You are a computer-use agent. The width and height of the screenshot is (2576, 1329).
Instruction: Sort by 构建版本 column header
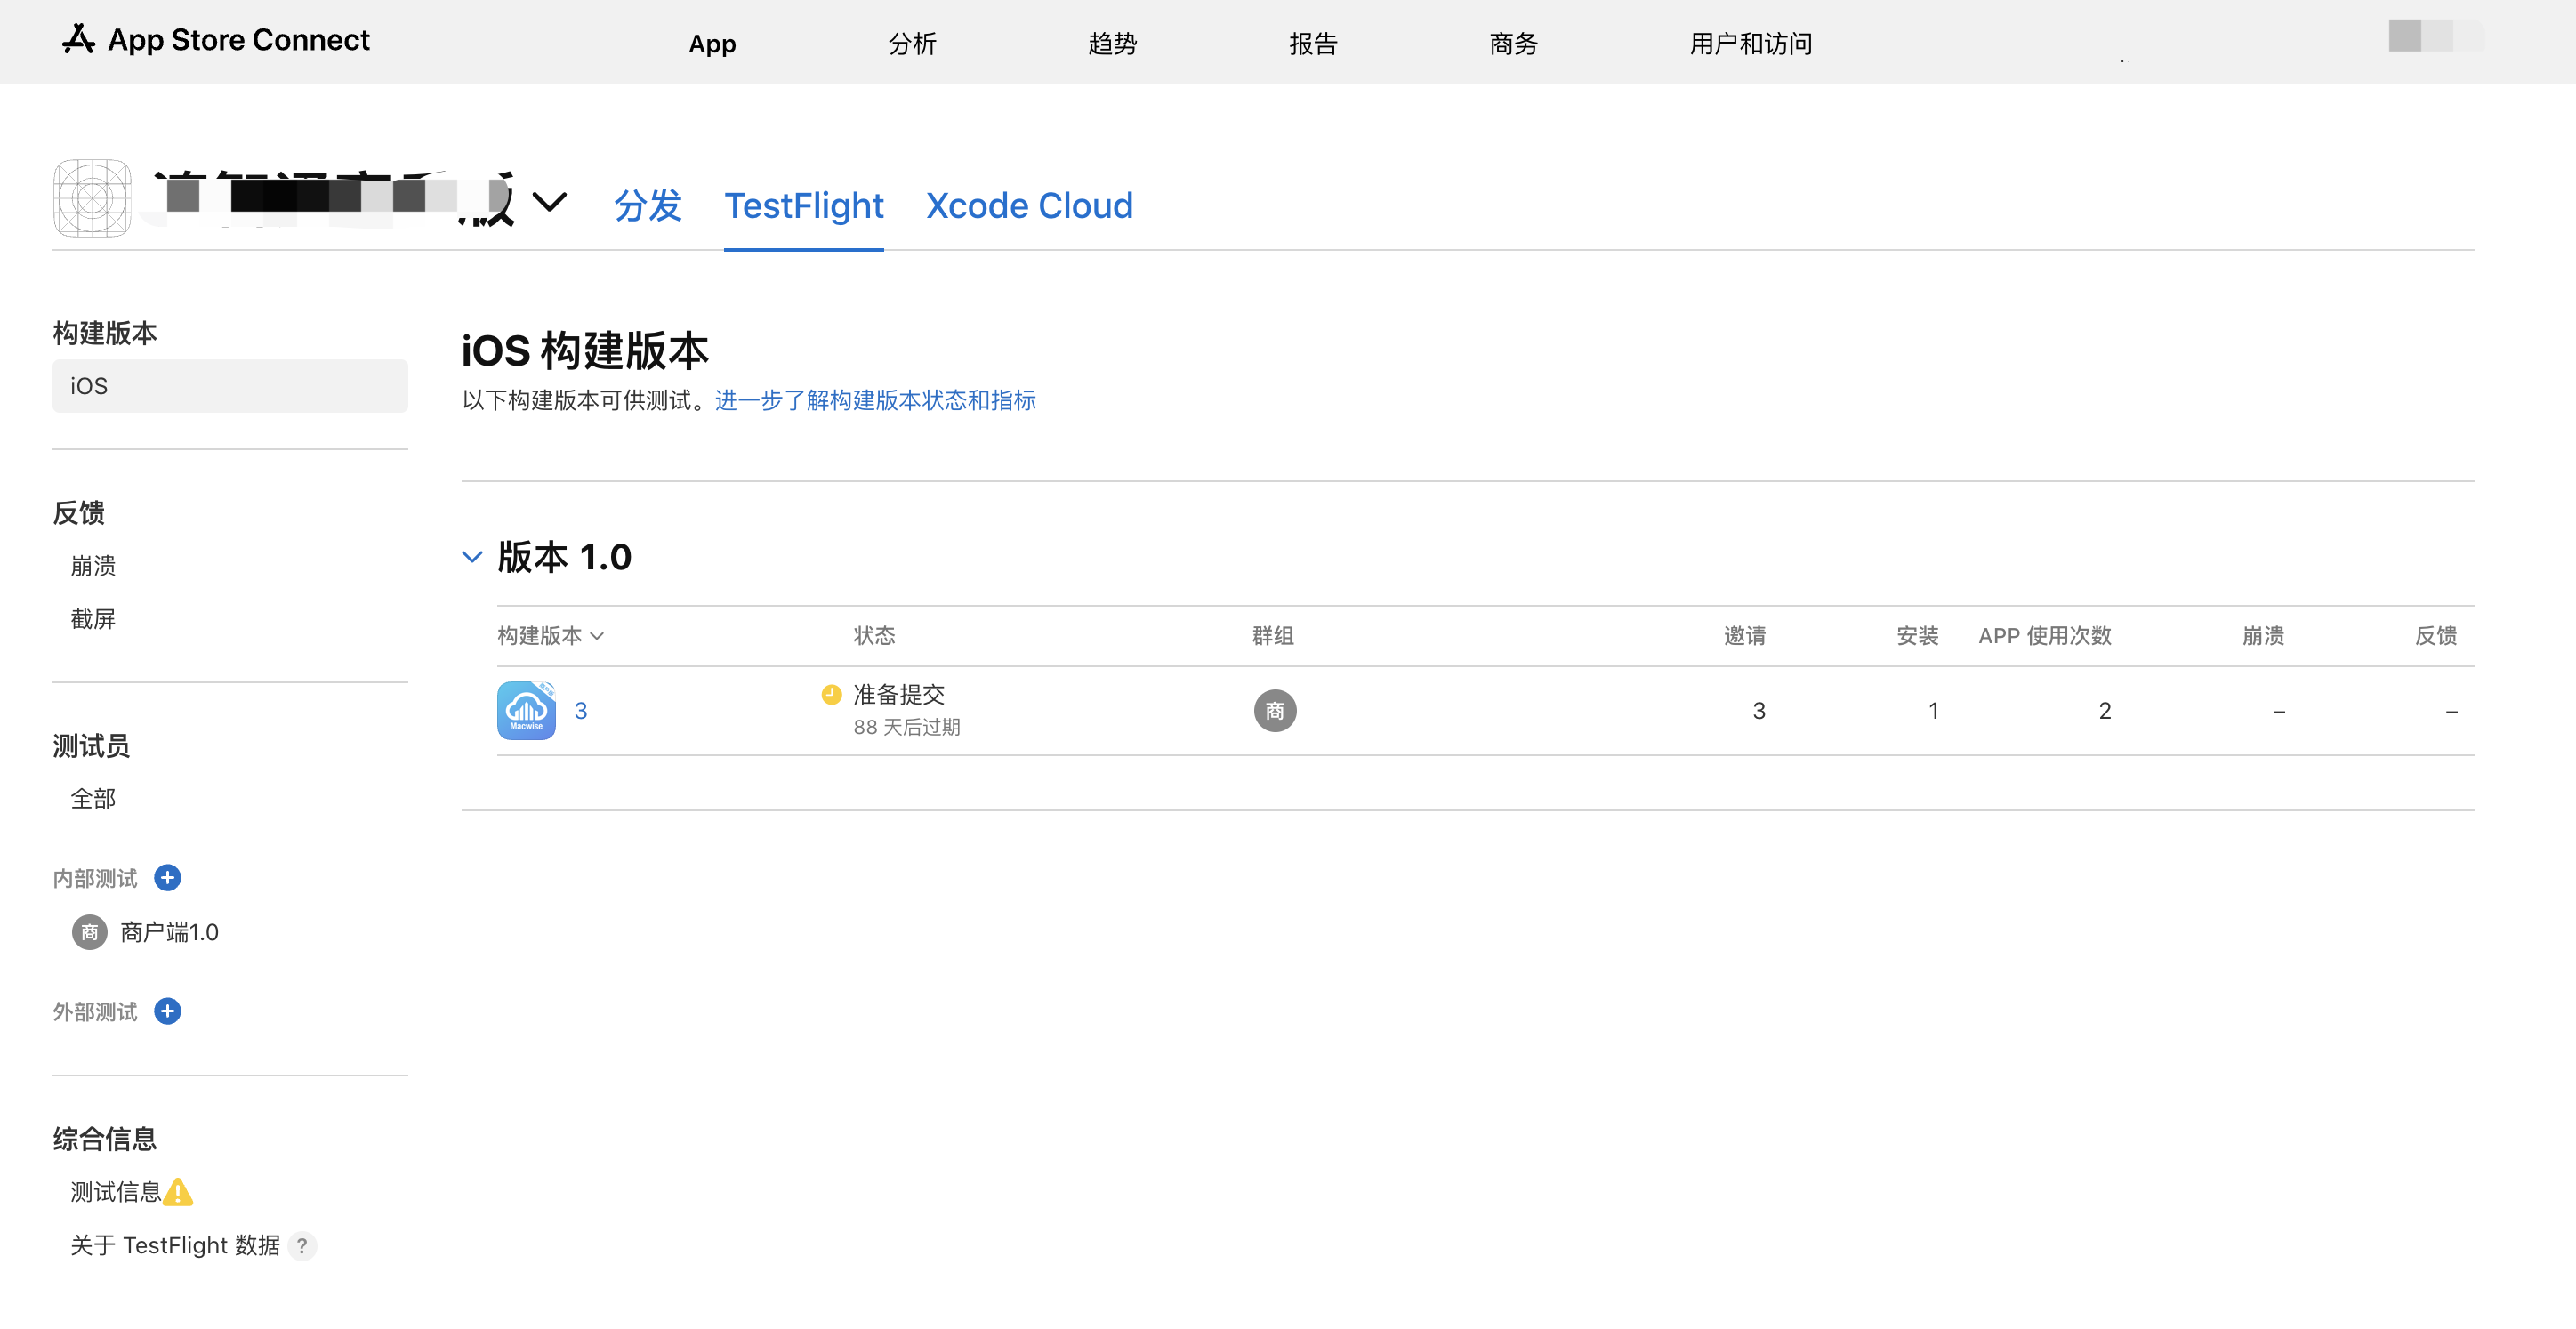pos(550,636)
